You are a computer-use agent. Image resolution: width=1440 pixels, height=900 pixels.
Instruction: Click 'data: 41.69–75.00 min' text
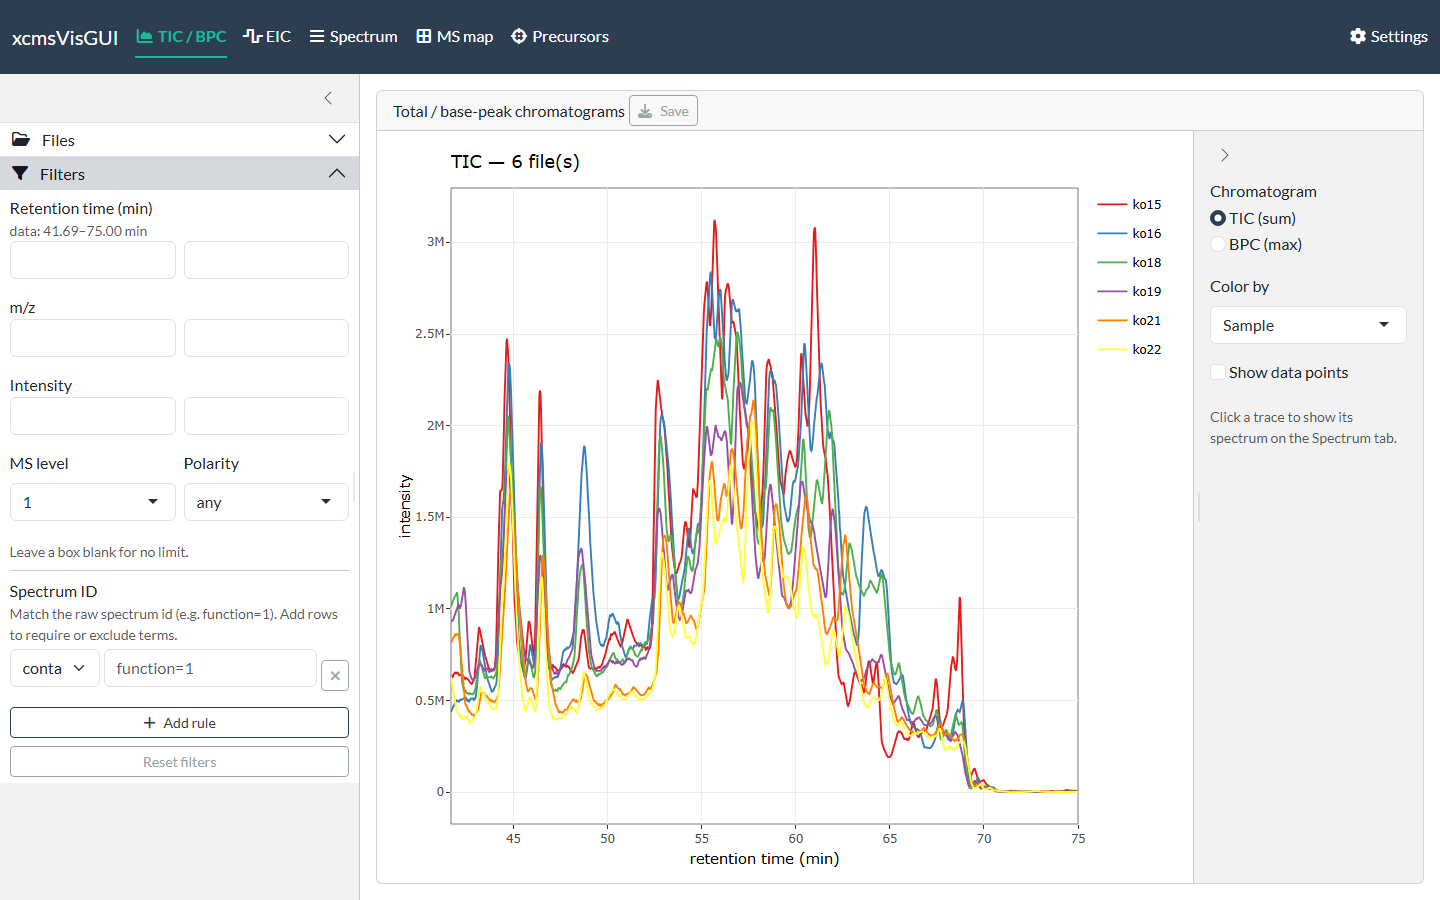tap(78, 231)
